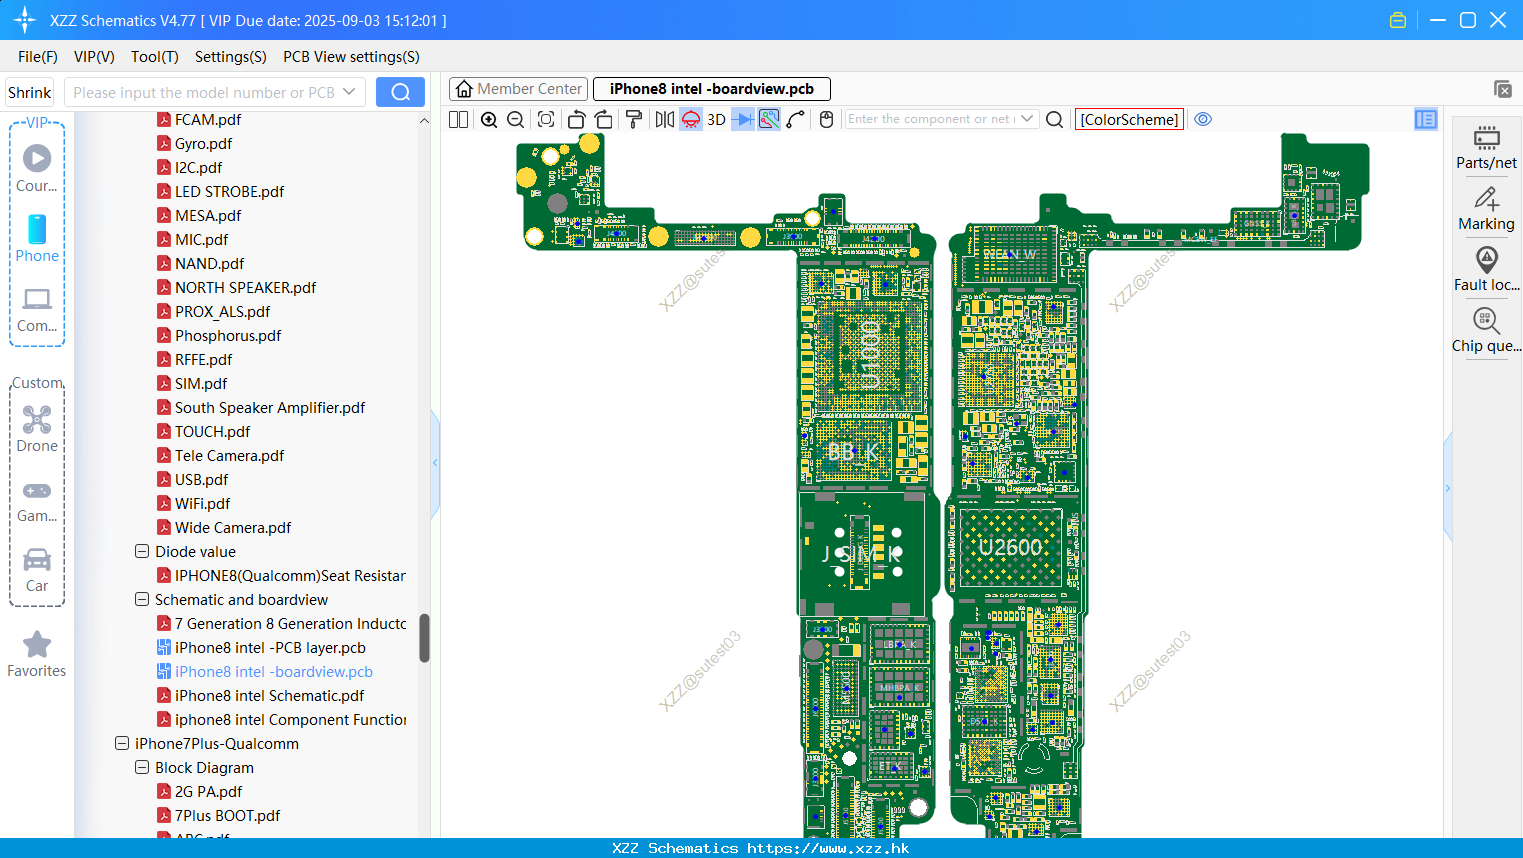Toggle the net route display icon
Screen dimensions: 1523x858
click(768, 119)
